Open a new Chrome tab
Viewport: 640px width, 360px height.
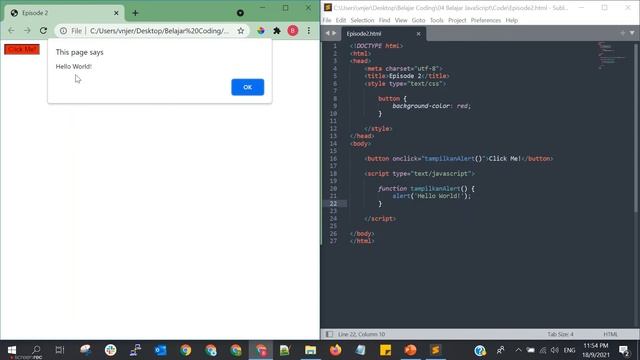click(135, 13)
